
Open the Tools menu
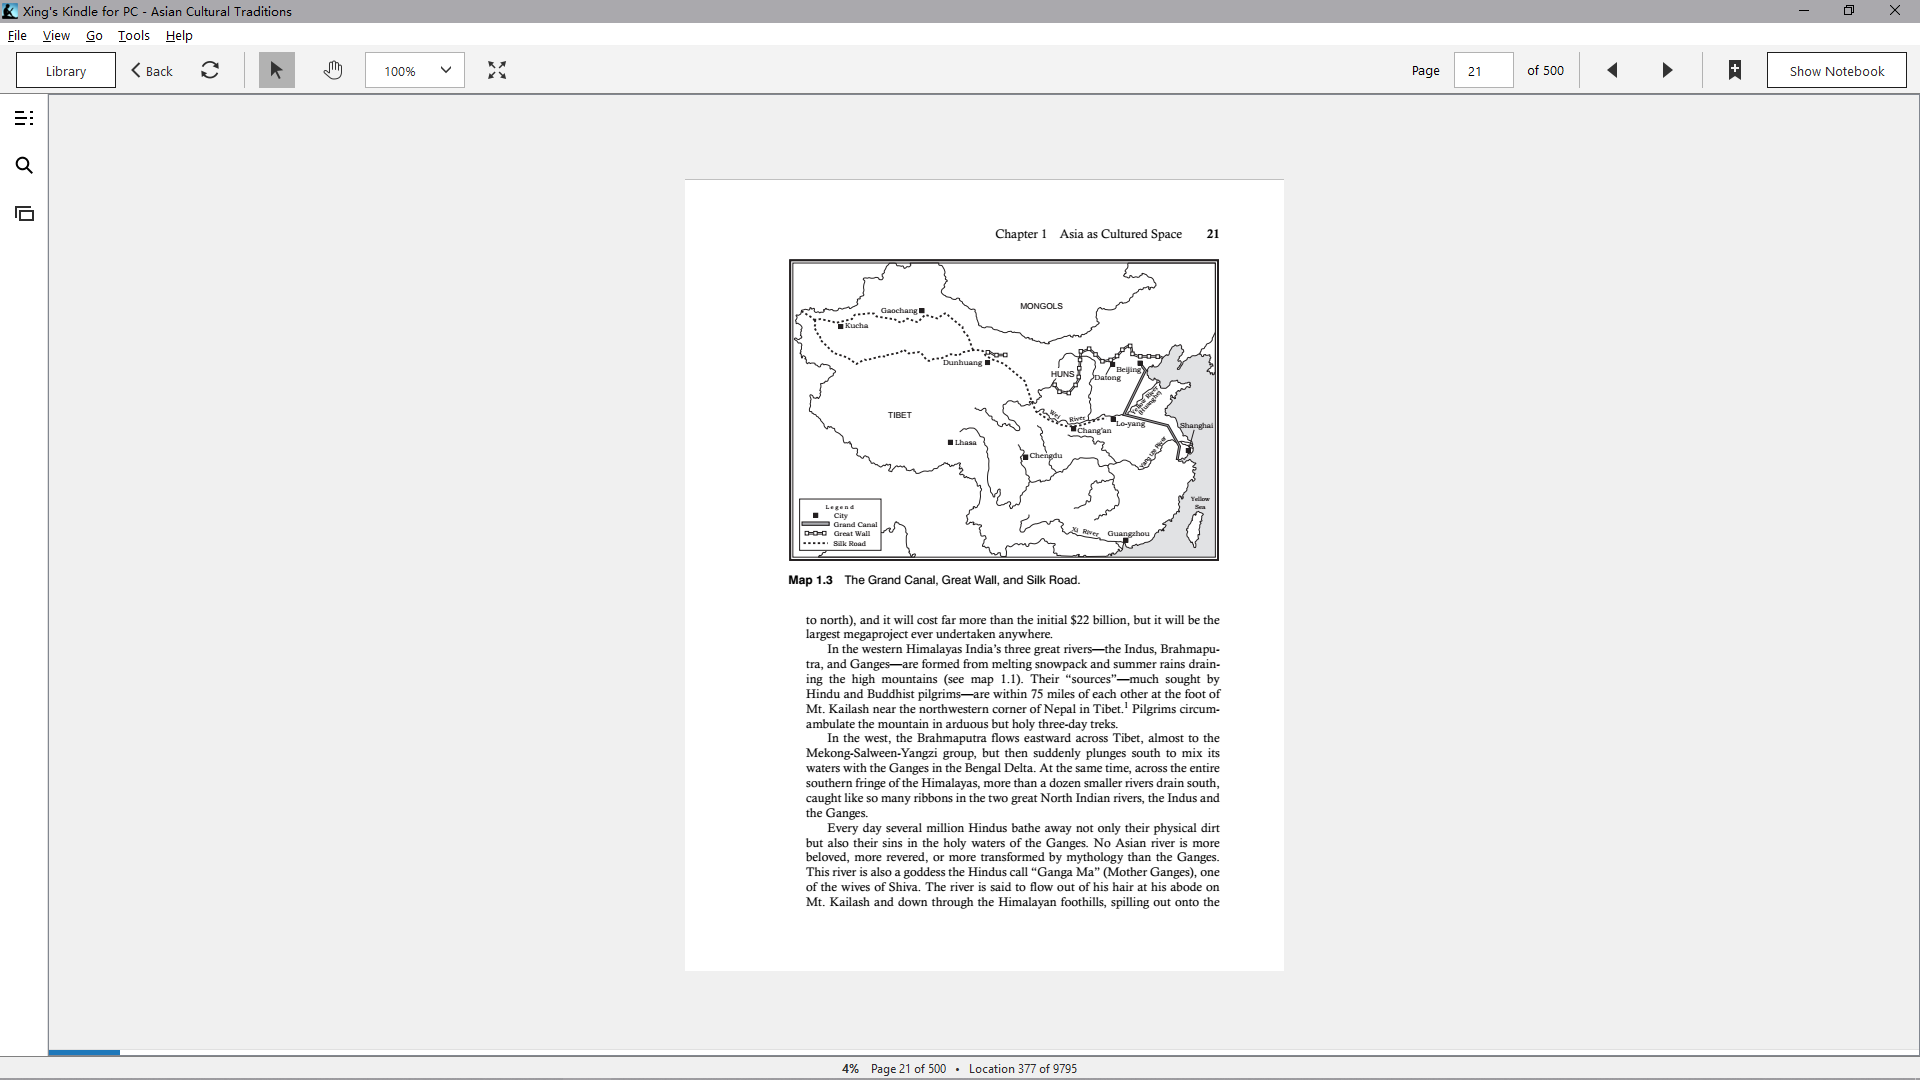(x=134, y=35)
